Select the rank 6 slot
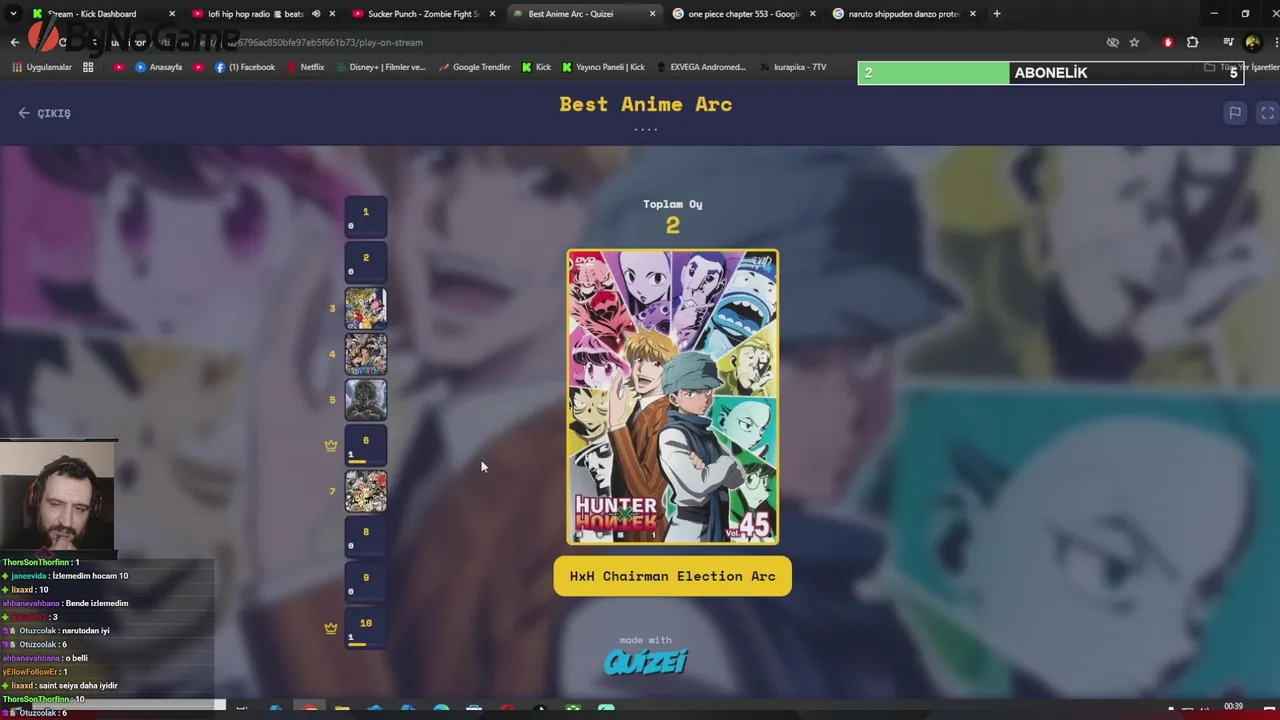This screenshot has width=1280, height=720. (365, 445)
